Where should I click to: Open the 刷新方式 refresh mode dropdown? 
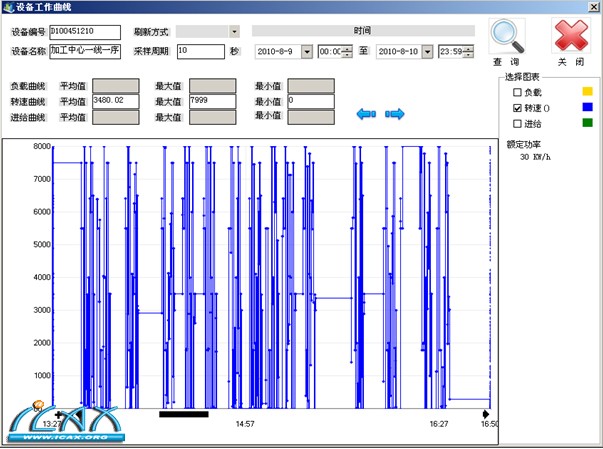click(234, 32)
